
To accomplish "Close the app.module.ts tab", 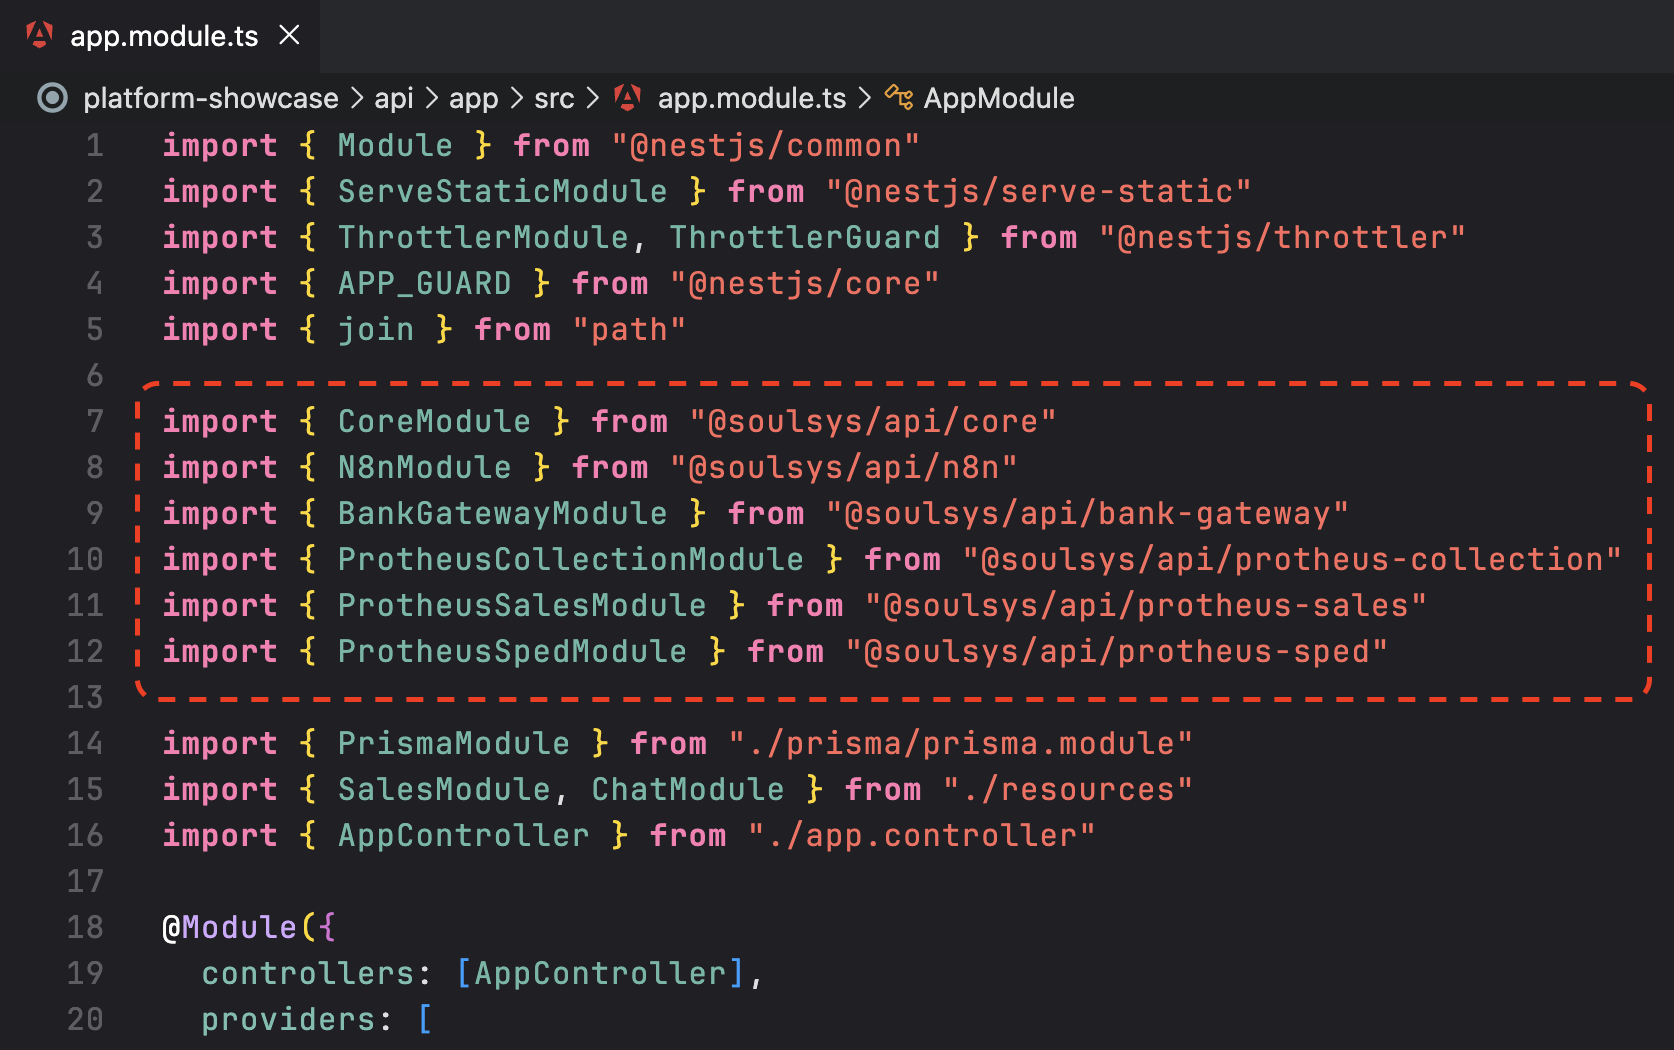I will coord(289,34).
